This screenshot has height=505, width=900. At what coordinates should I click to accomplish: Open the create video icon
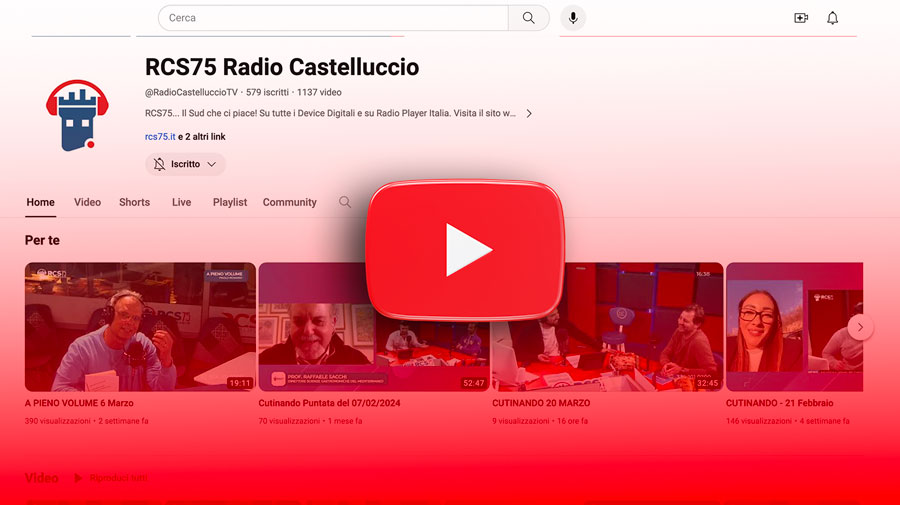click(x=801, y=18)
